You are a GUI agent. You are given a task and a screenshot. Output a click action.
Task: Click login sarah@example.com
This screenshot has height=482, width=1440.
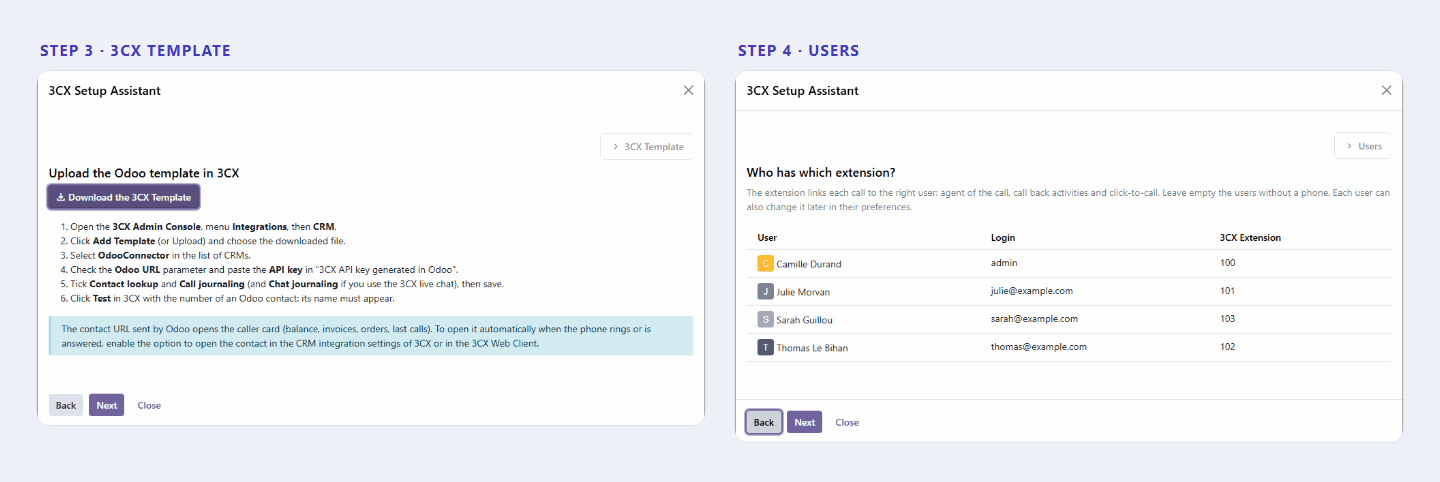click(x=1034, y=319)
